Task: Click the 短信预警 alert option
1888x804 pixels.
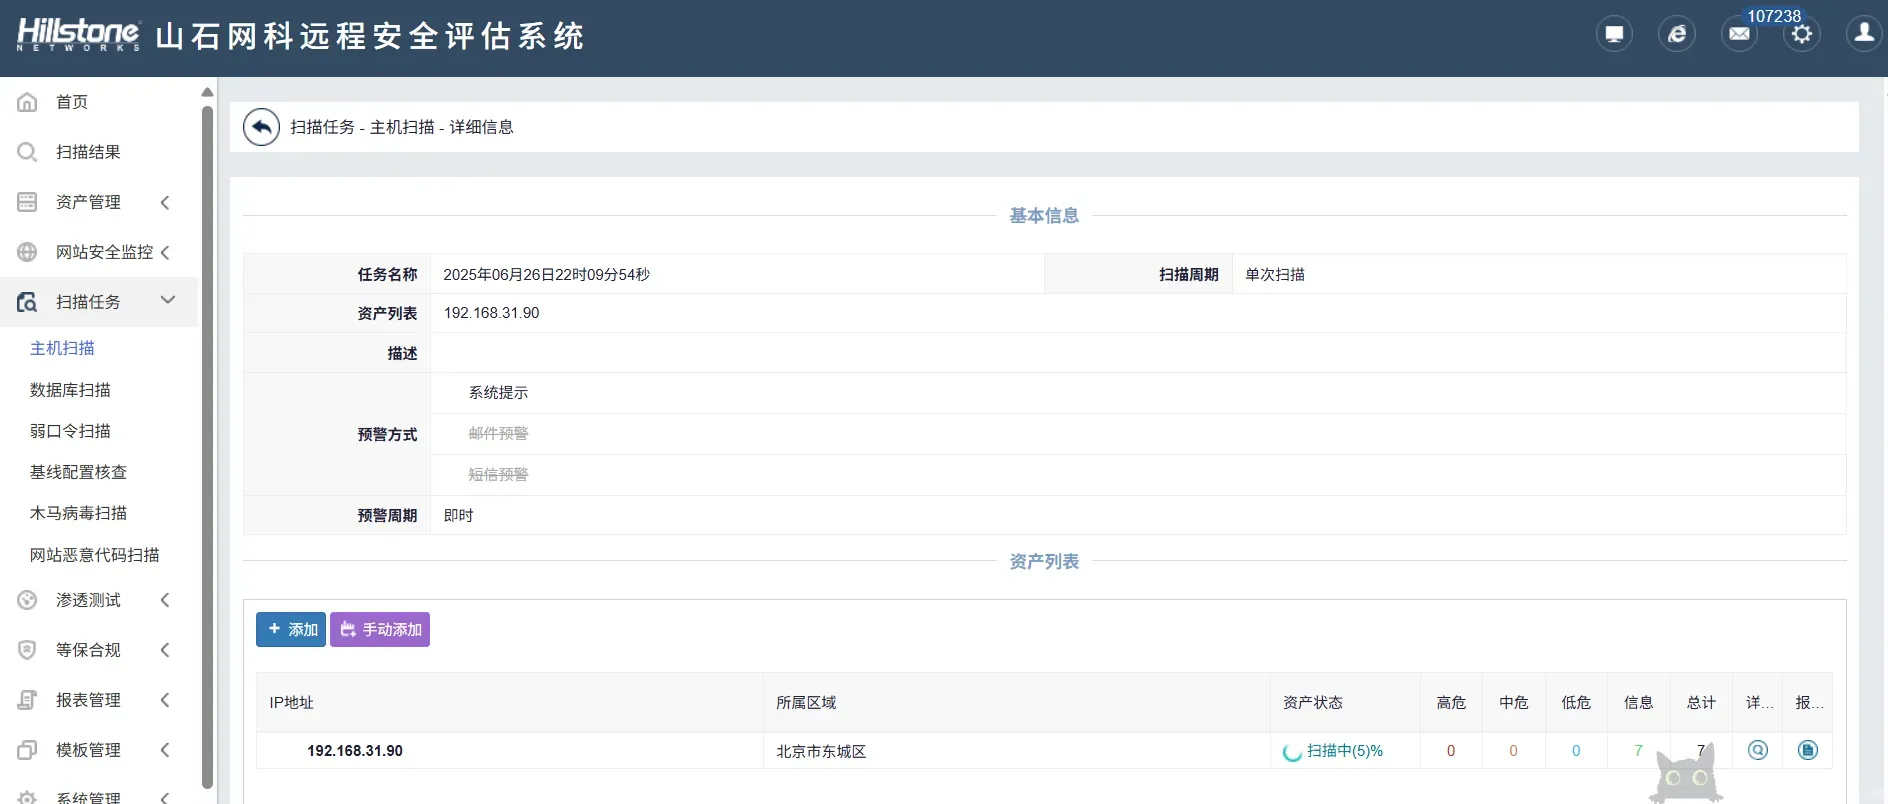Action: coord(498,475)
